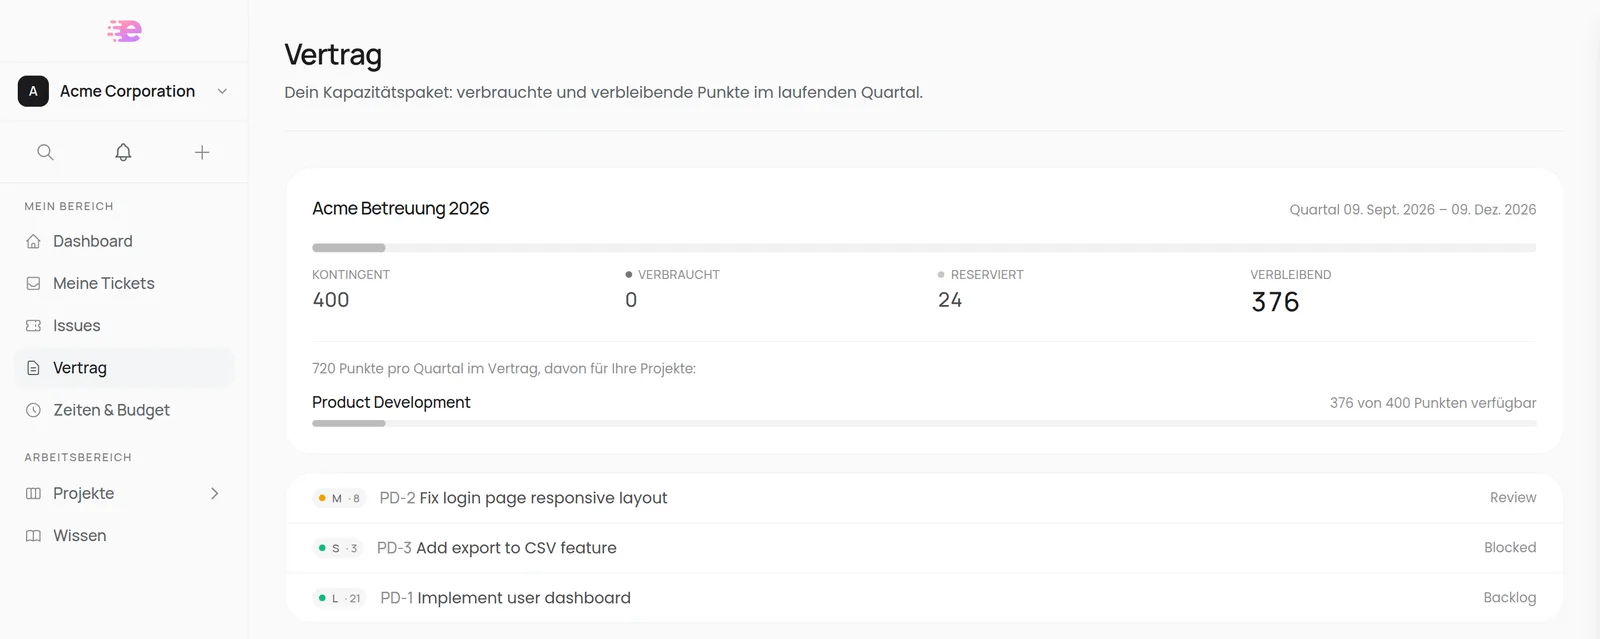Click the Wissen book icon
Image resolution: width=1600 pixels, height=639 pixels.
click(33, 536)
